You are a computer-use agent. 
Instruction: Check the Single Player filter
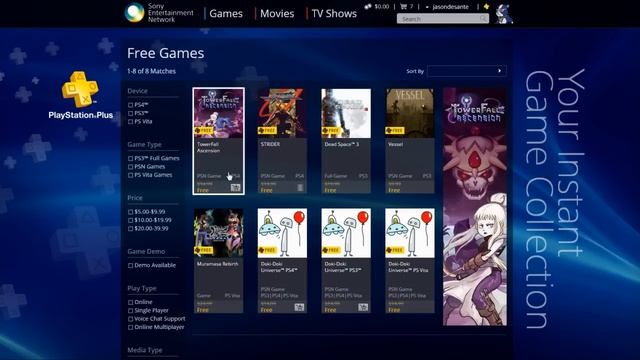point(131,311)
